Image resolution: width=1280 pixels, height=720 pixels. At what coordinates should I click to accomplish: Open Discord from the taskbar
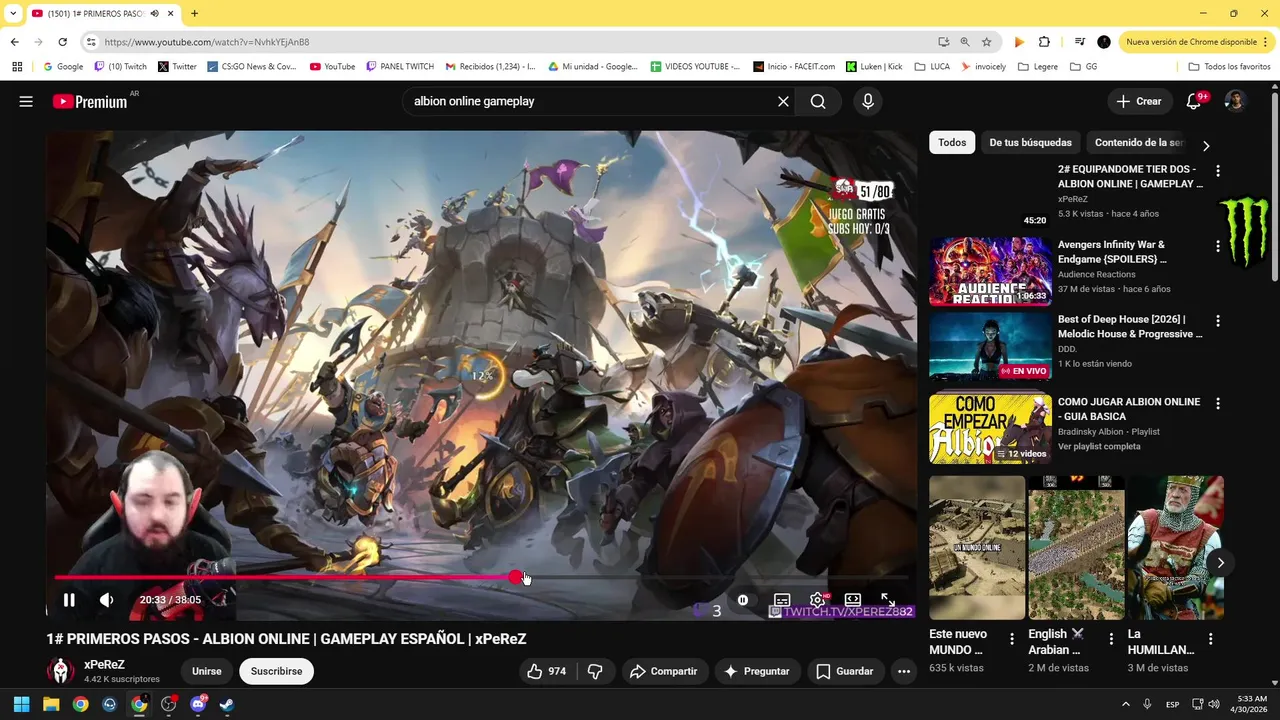click(x=198, y=704)
